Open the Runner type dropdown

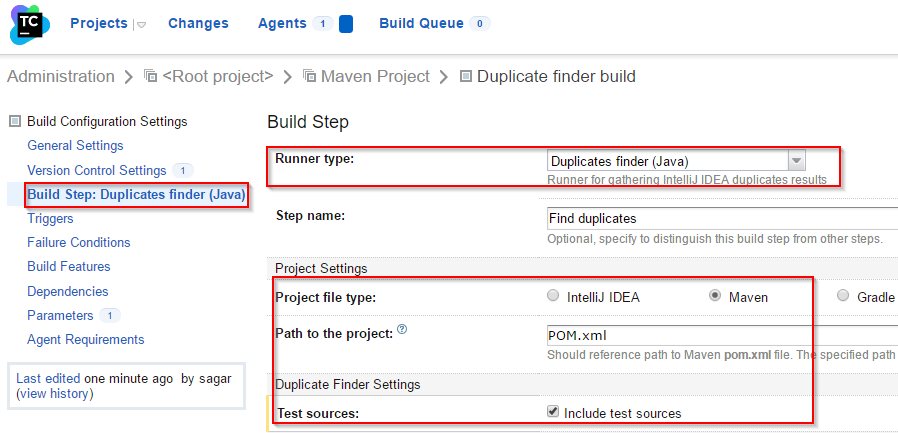click(676, 161)
